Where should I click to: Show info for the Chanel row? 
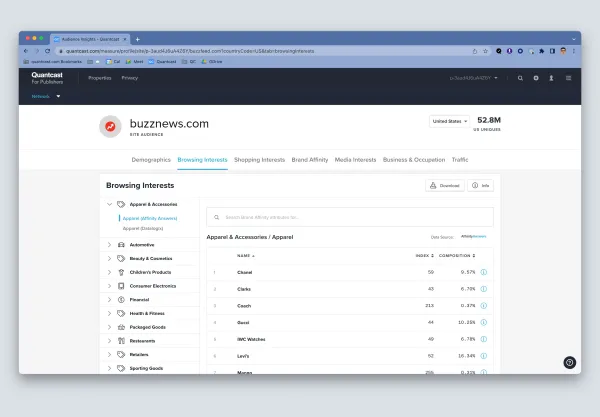[x=484, y=272]
